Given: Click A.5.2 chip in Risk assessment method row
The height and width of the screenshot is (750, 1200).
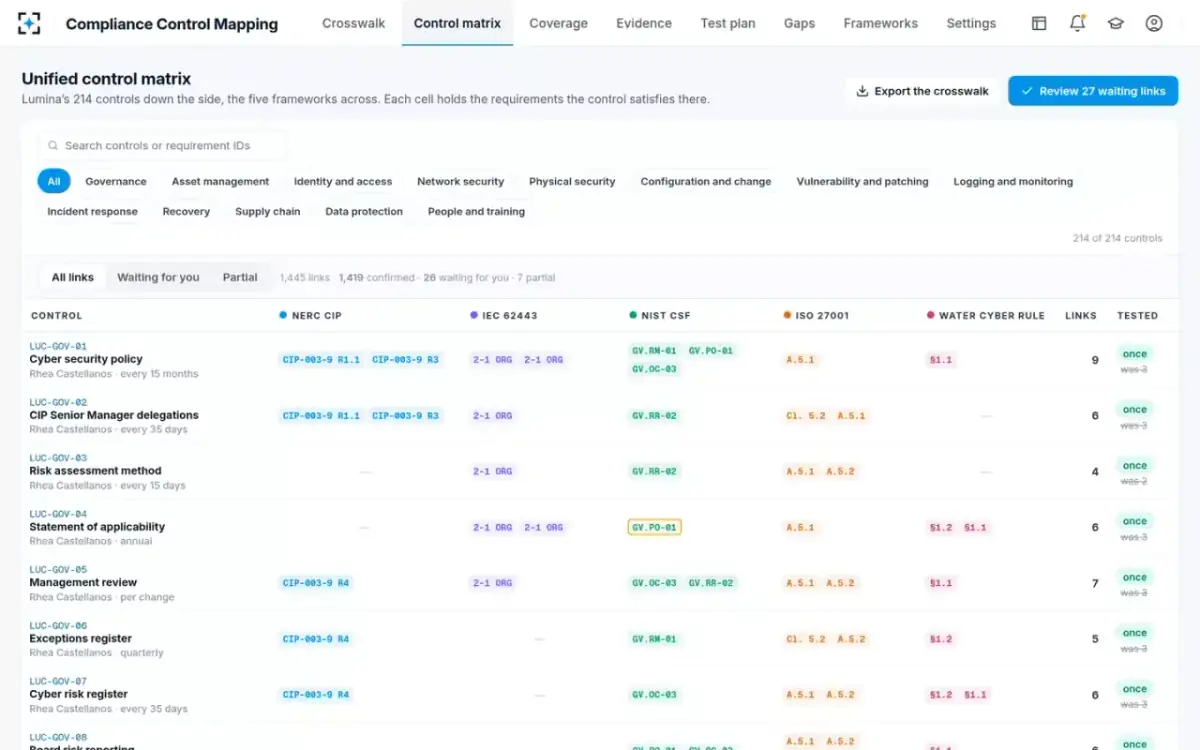Looking at the screenshot, I should pos(840,472).
